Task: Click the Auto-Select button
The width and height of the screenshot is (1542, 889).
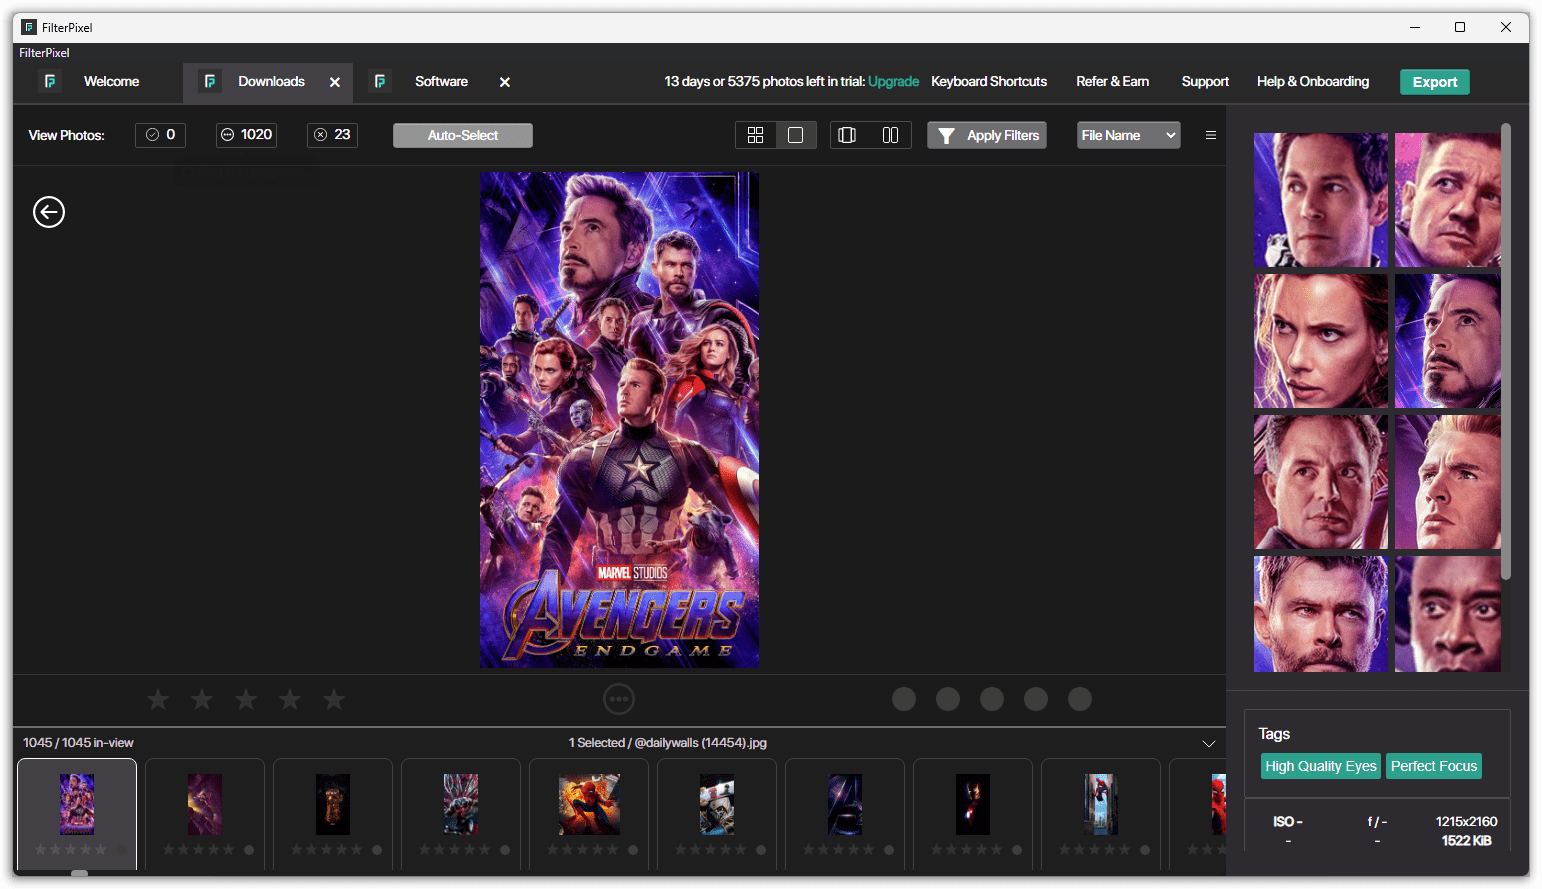Action: click(x=463, y=135)
